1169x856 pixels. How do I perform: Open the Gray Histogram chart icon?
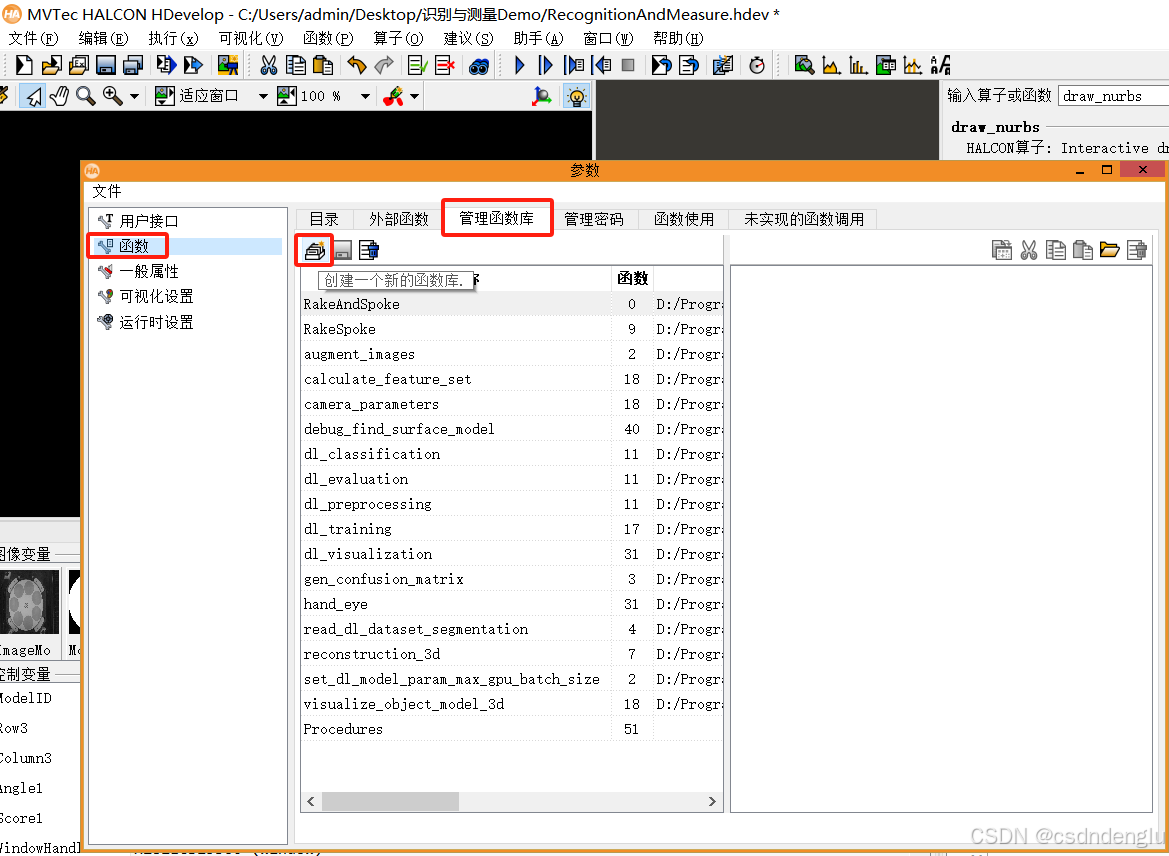[831, 65]
